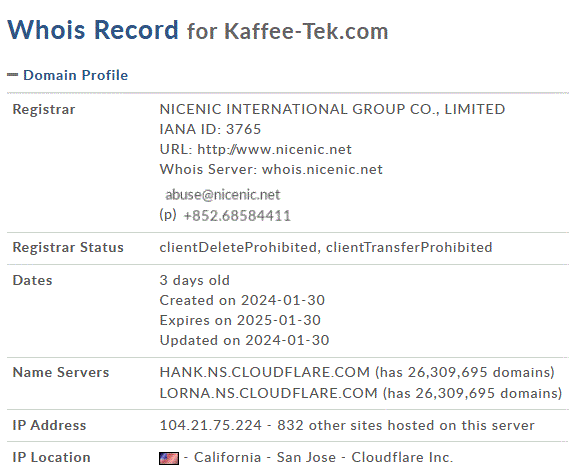This screenshot has width=570, height=474.
Task: Click the abuse@nicenic.net email address
Action: tap(222, 195)
